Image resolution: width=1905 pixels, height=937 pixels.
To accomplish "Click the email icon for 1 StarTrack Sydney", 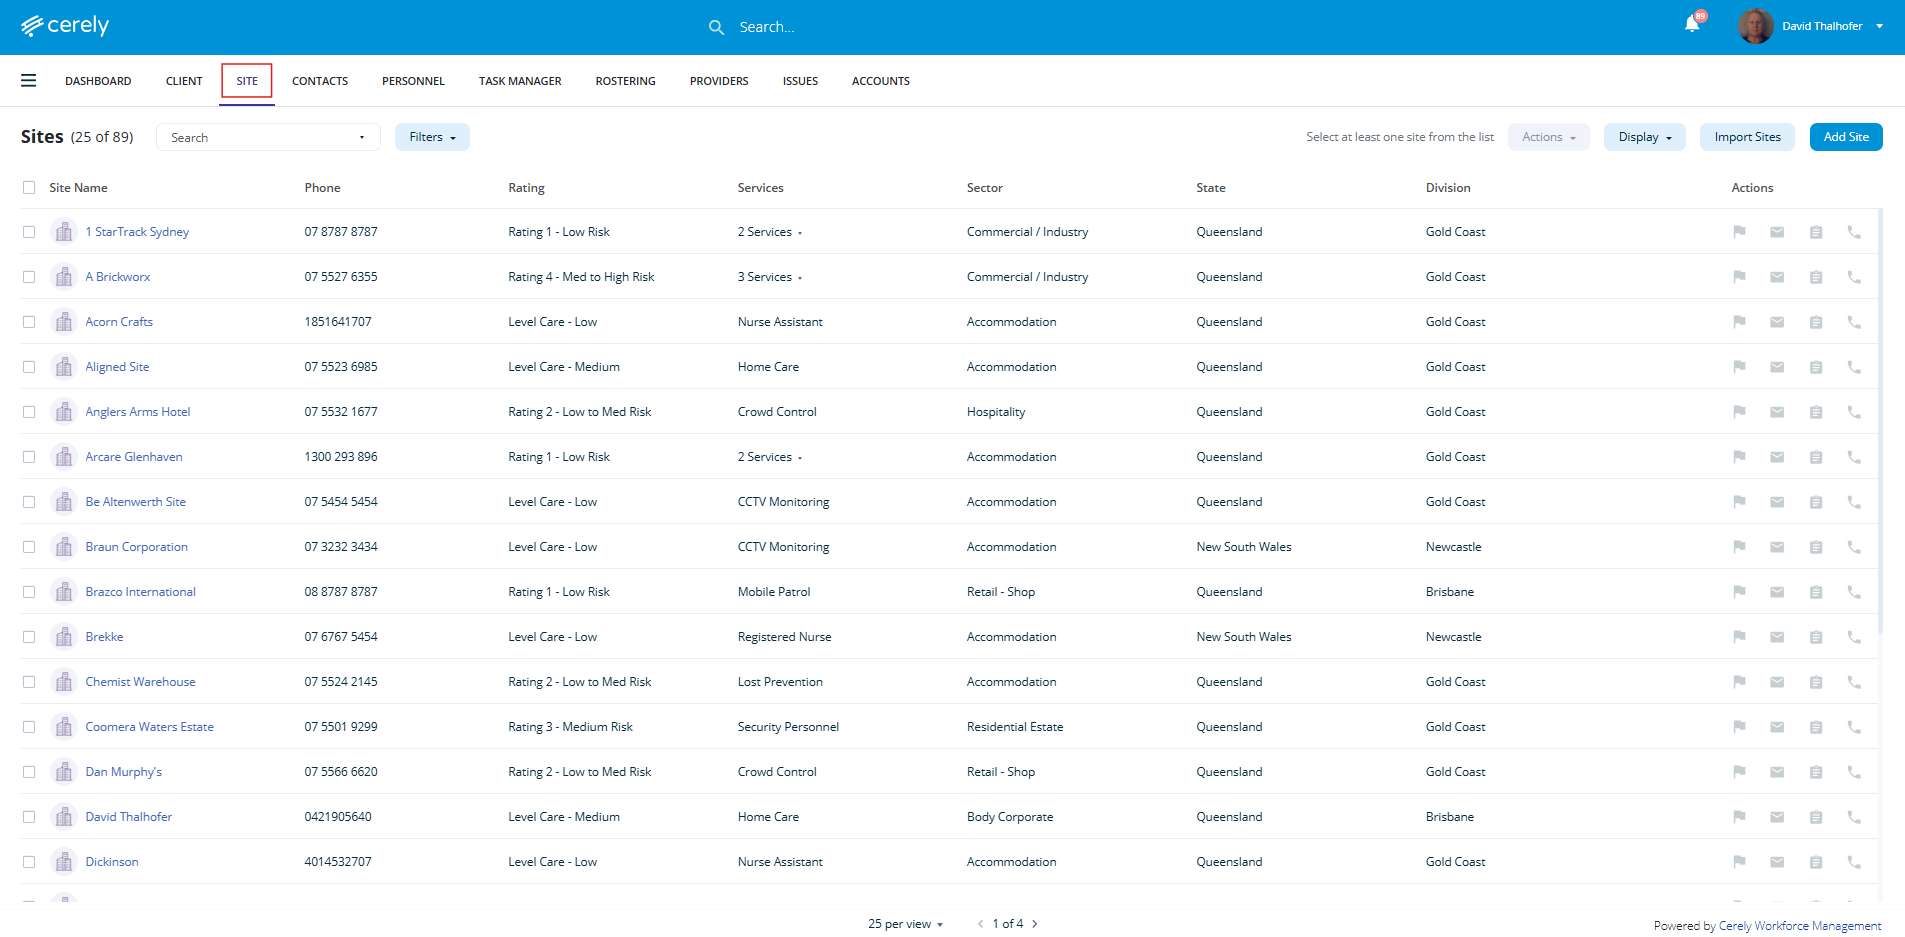I will click(1777, 232).
